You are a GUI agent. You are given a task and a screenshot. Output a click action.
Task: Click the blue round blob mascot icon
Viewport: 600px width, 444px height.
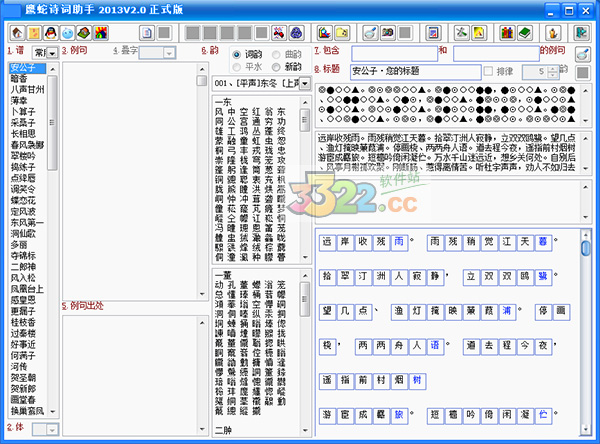(68, 33)
